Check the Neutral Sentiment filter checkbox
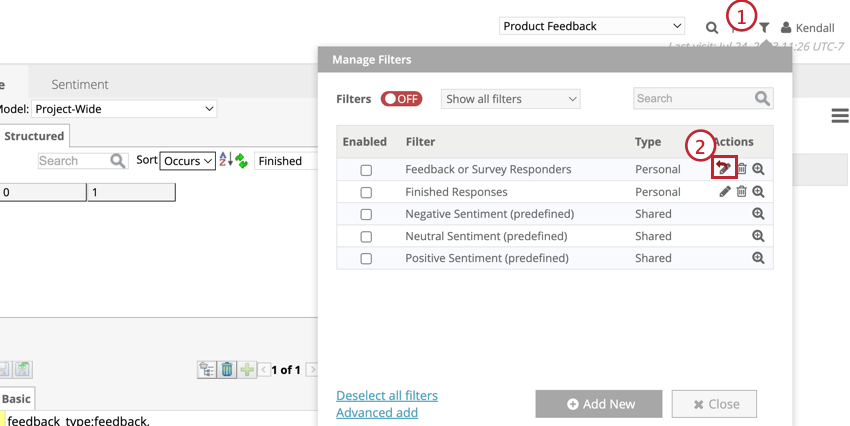 [366, 236]
